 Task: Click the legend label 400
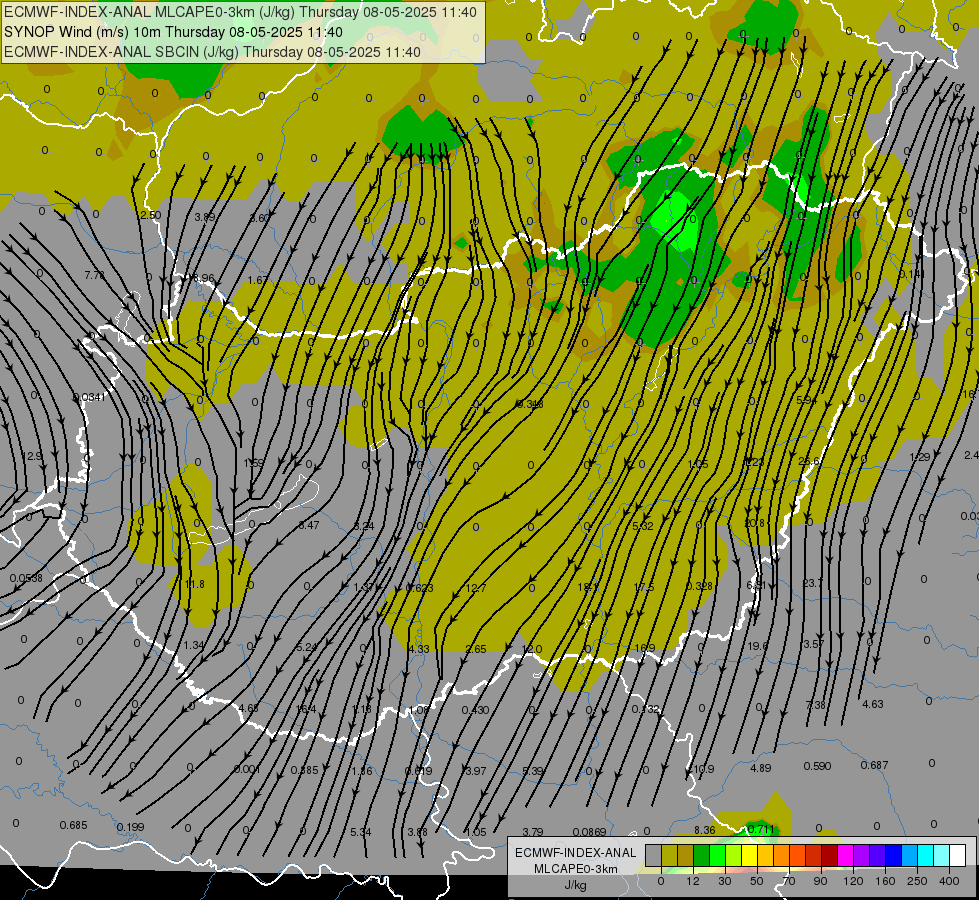pos(949,881)
